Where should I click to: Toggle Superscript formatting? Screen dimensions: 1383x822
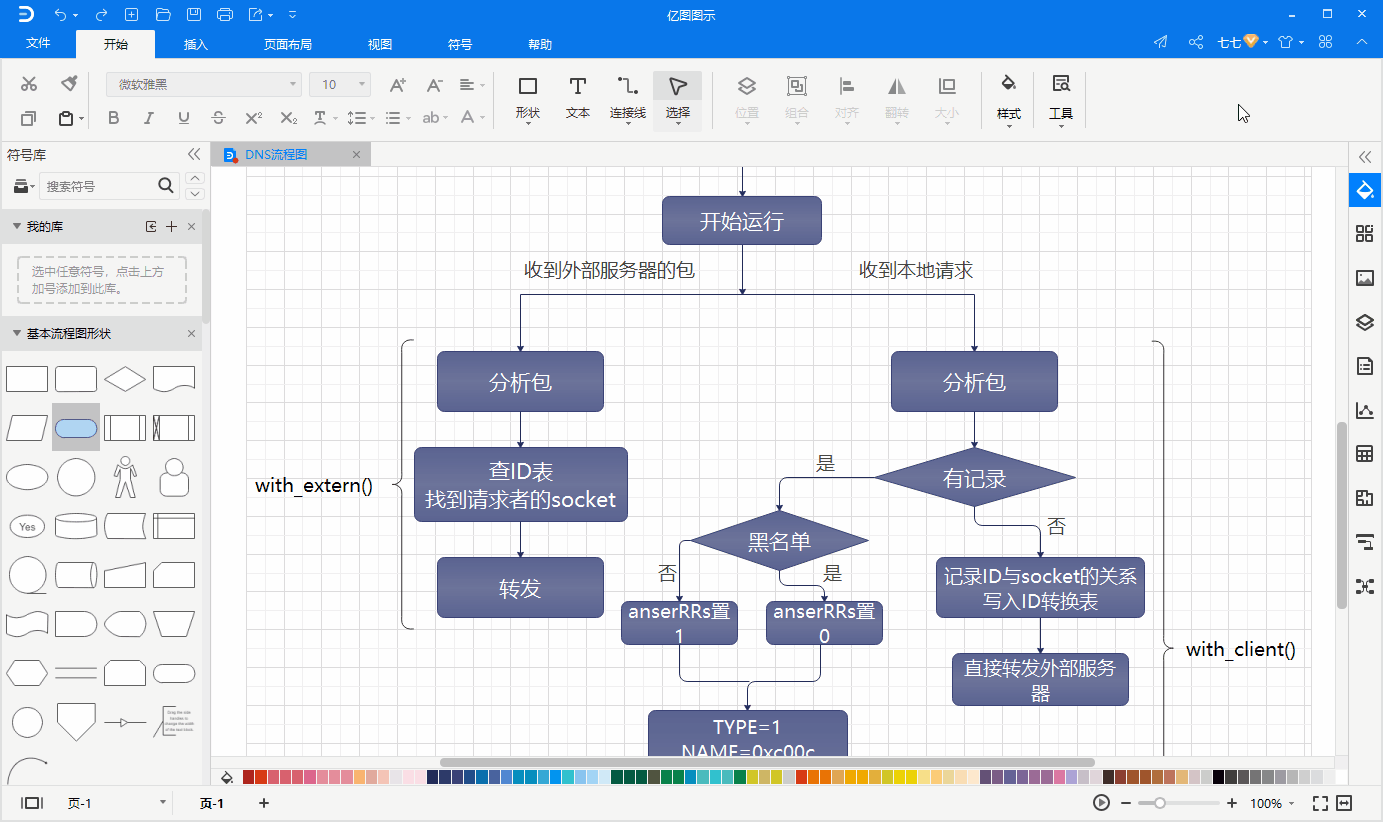pos(253,118)
